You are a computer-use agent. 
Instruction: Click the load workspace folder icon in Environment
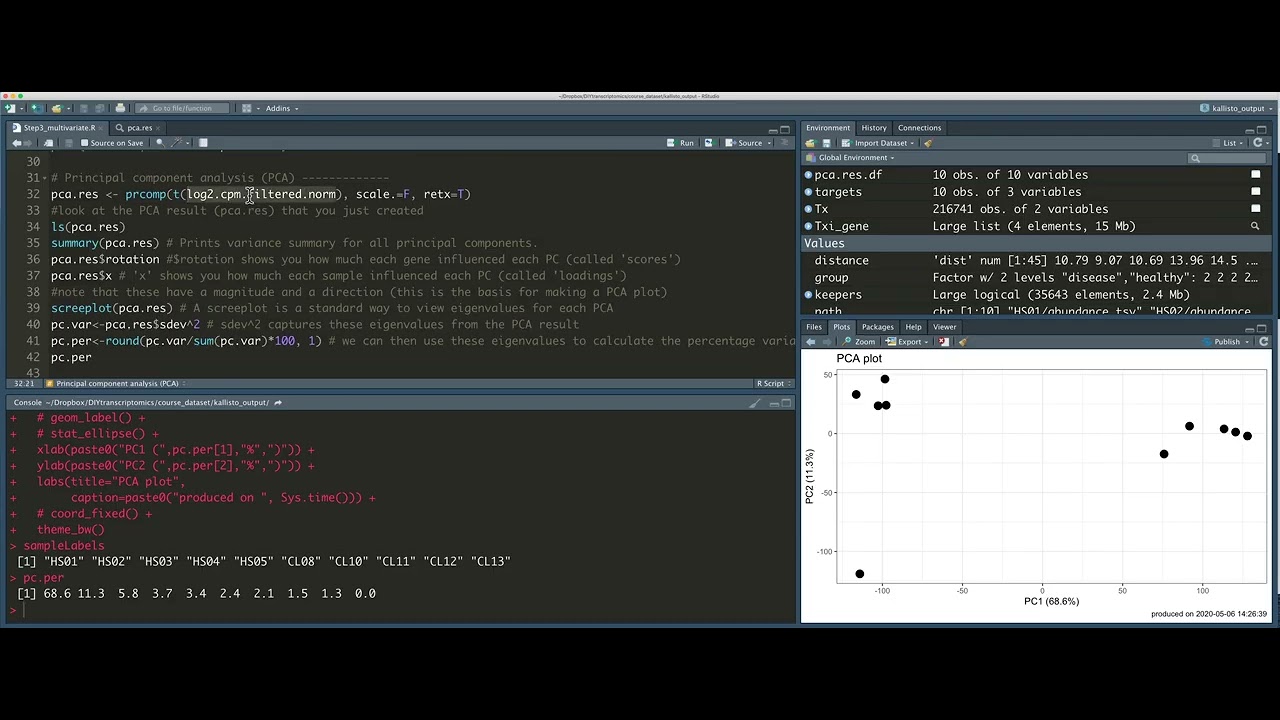click(x=811, y=143)
